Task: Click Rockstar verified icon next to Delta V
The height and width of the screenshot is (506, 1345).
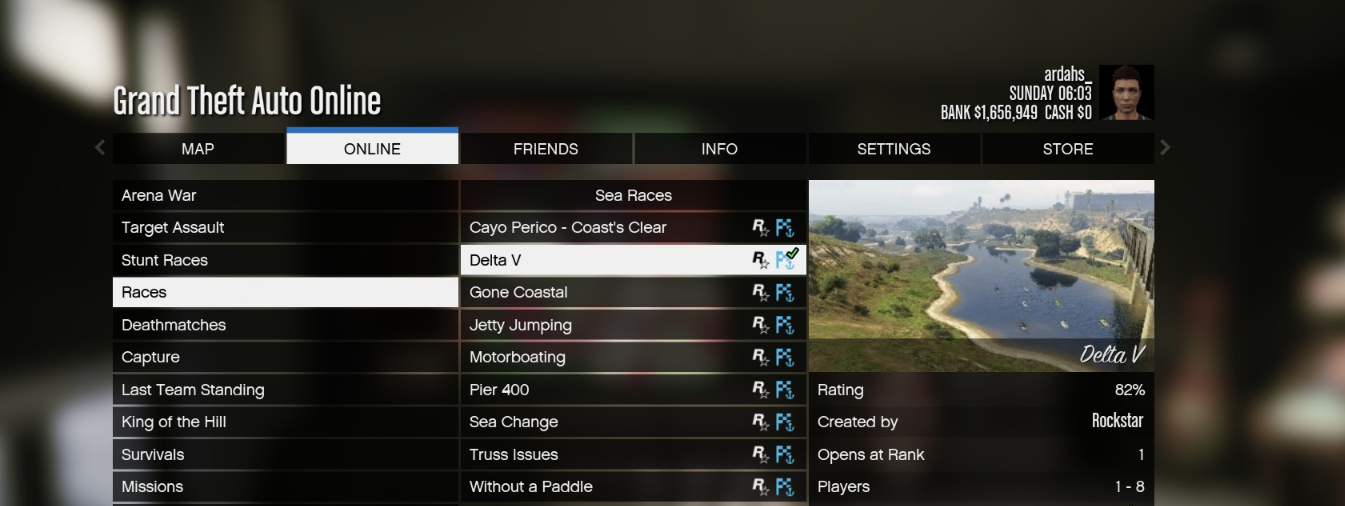Action: click(x=761, y=260)
